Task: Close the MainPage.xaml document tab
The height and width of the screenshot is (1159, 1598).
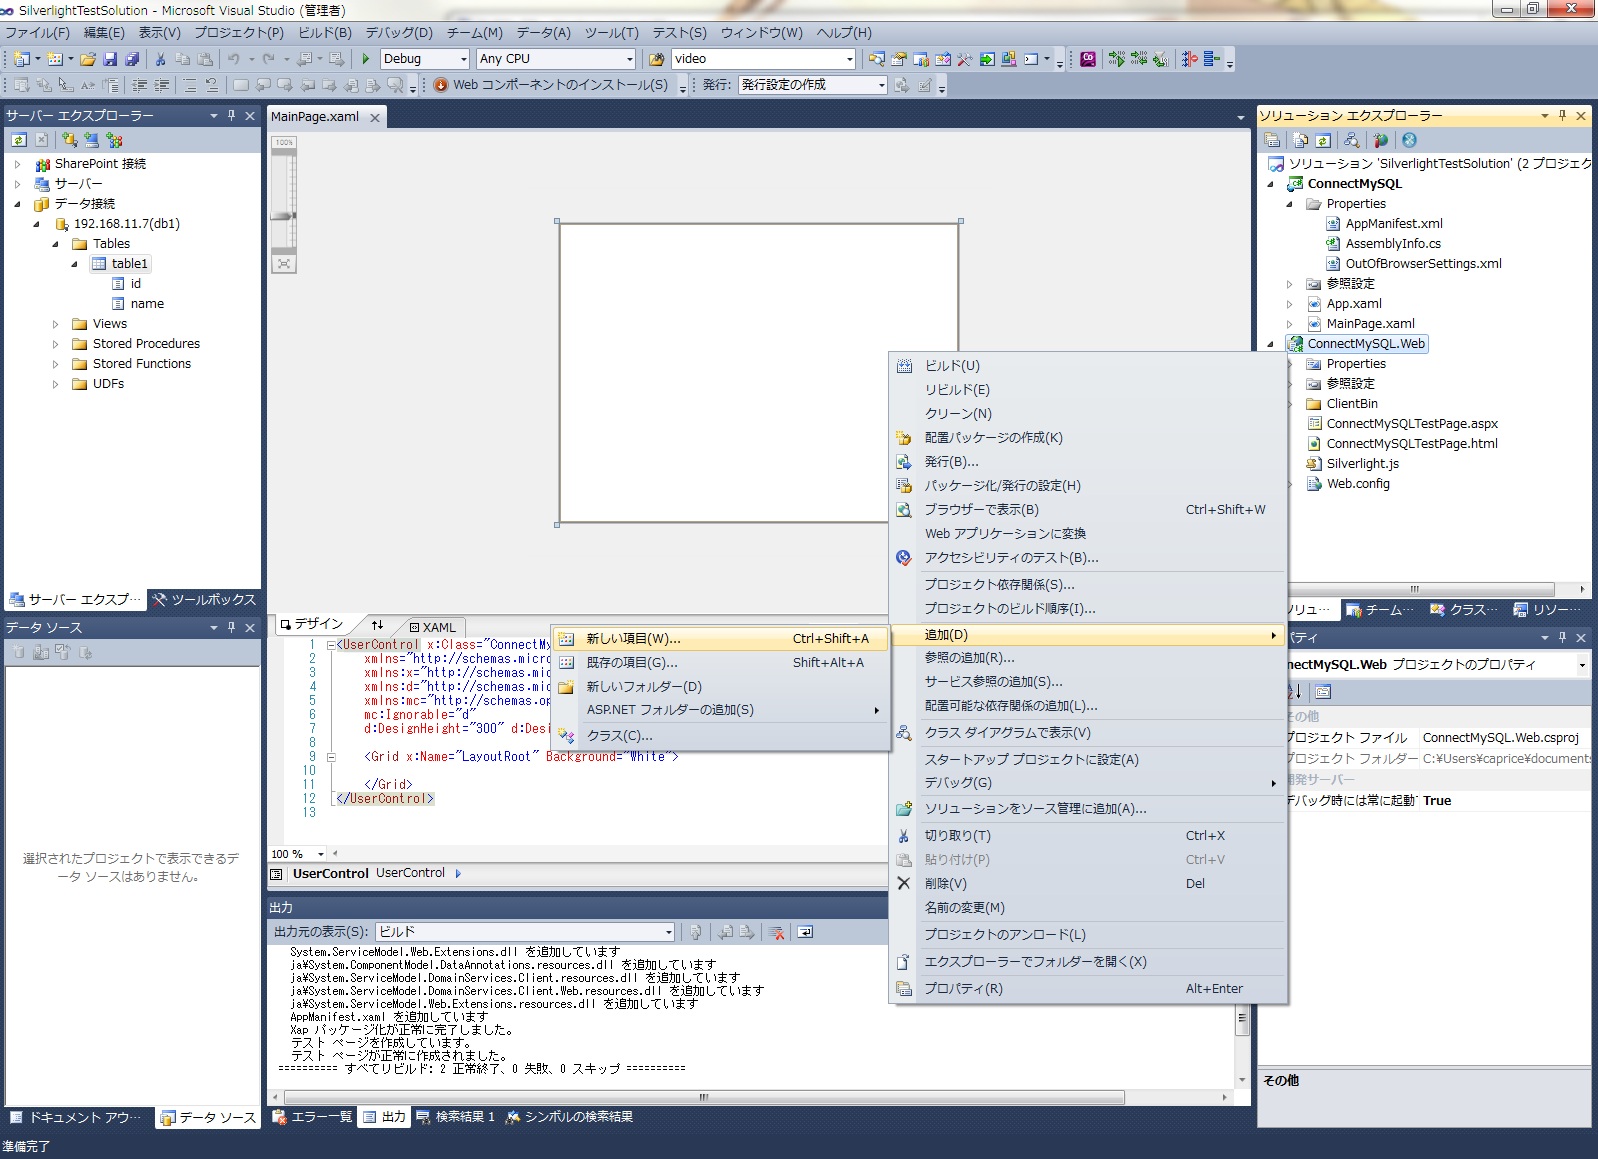Action: [x=375, y=118]
